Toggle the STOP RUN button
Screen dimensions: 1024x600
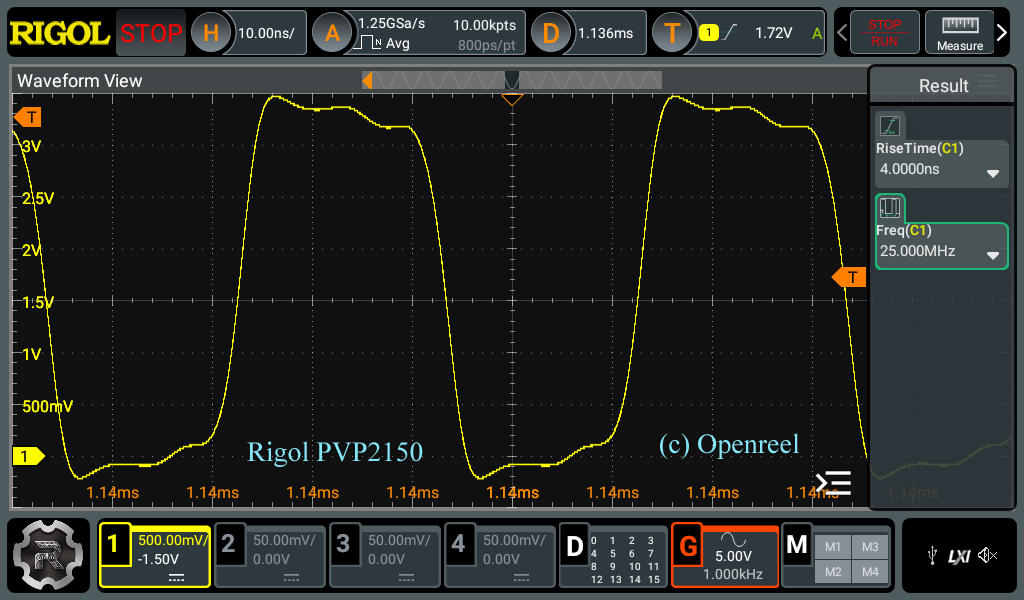click(x=884, y=33)
